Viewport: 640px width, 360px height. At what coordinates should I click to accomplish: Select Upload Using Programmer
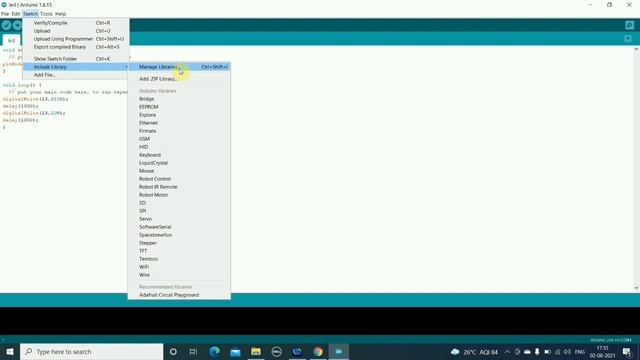tap(76, 39)
